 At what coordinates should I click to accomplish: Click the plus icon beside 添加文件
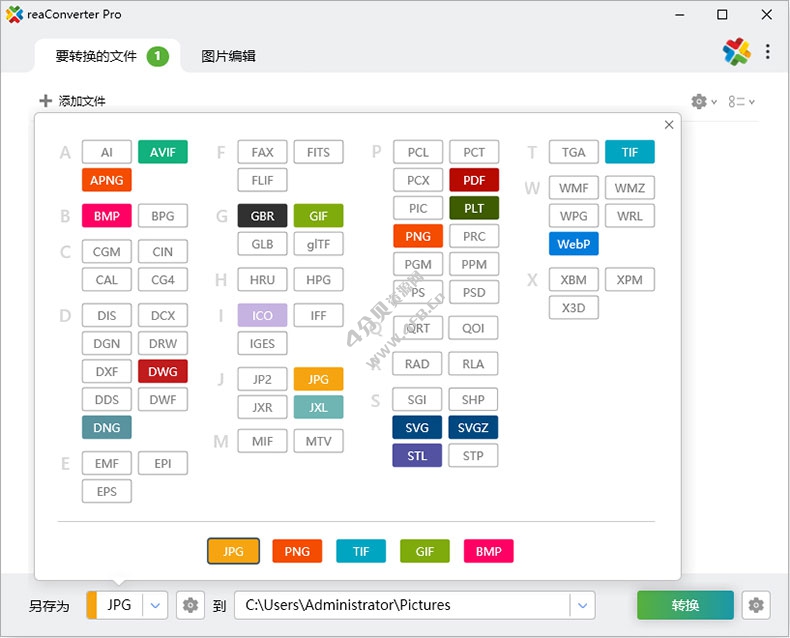pyautogui.click(x=45, y=101)
